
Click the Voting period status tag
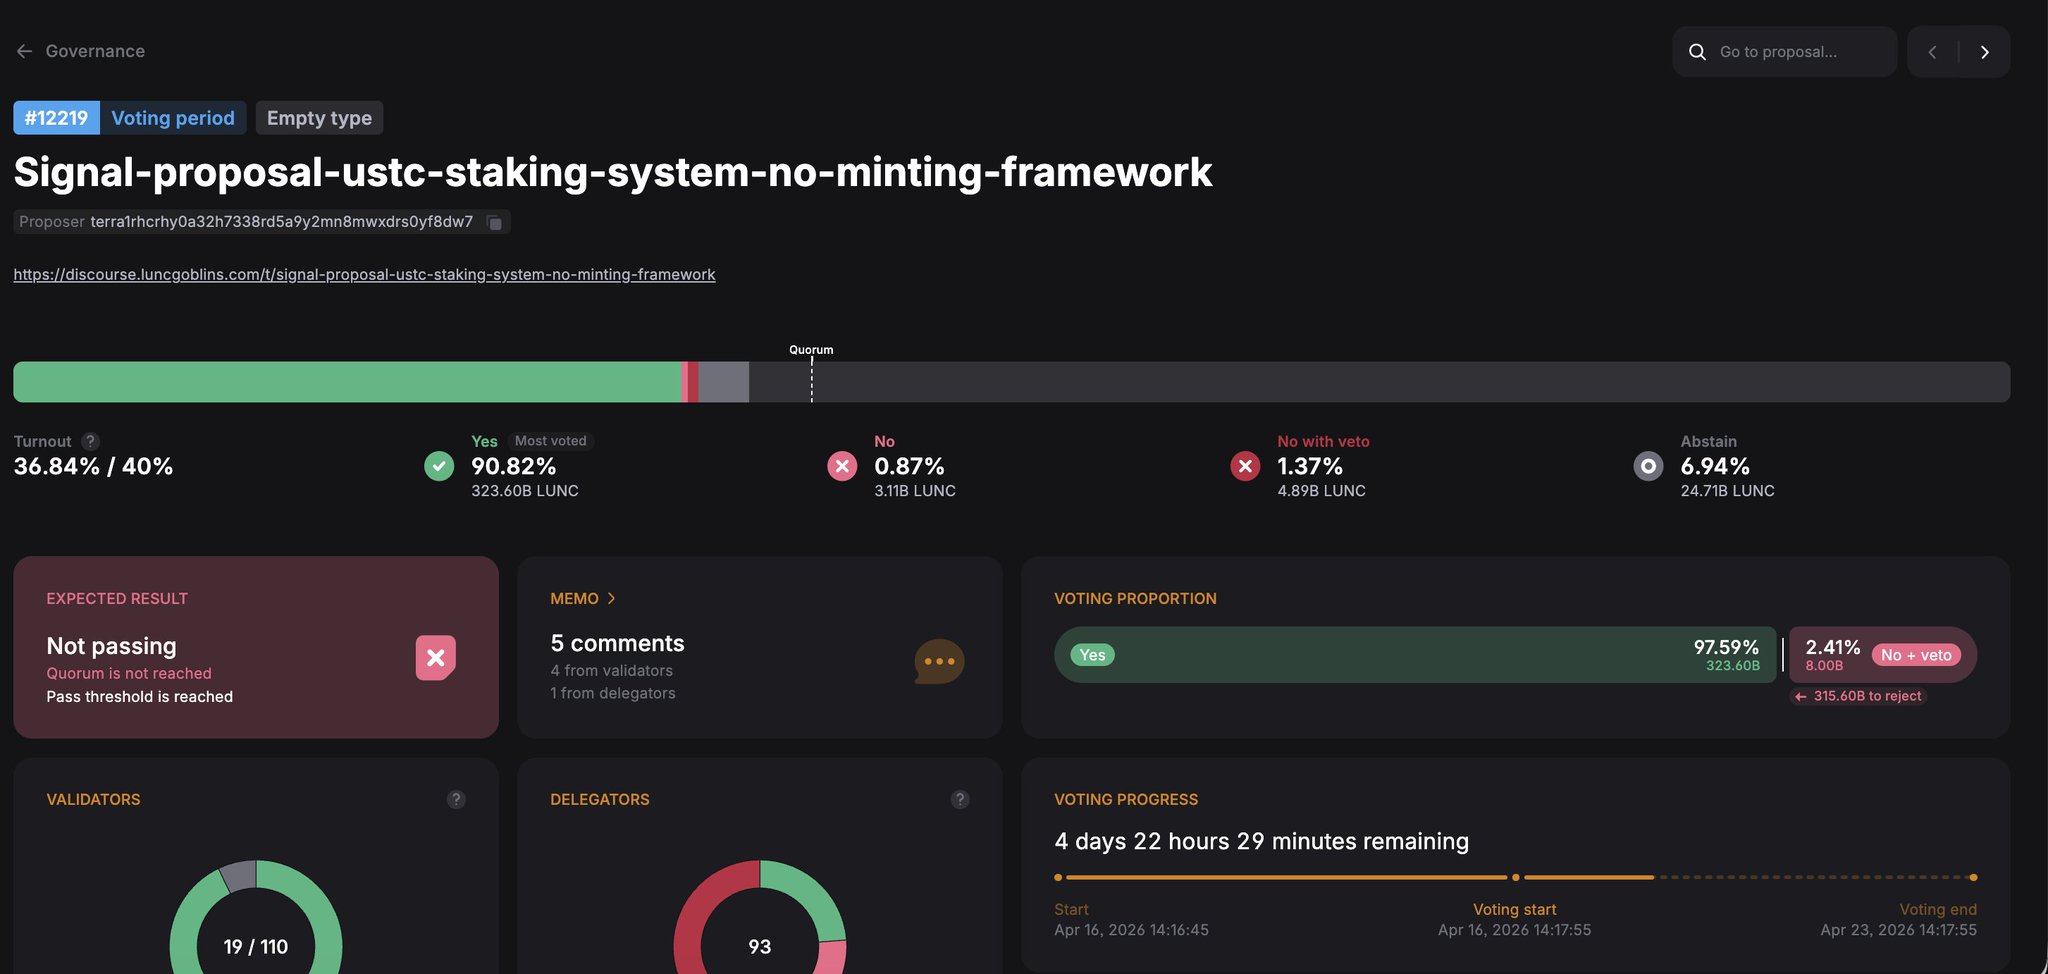click(173, 118)
